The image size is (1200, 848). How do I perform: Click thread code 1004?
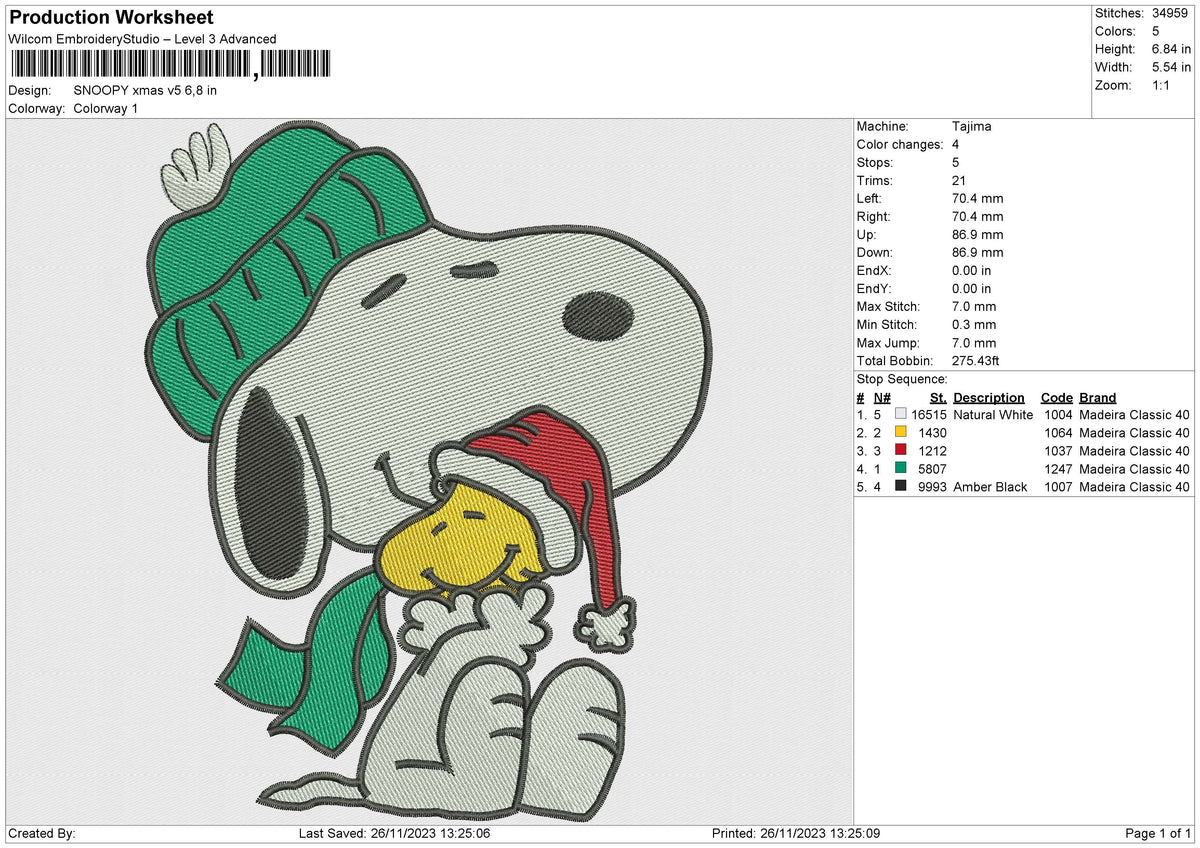coord(1058,415)
